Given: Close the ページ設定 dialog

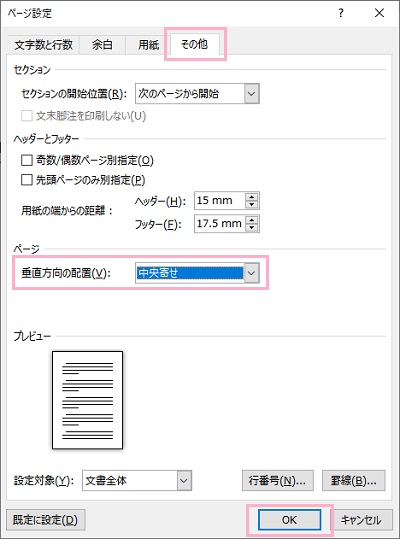Looking at the screenshot, I should (379, 13).
